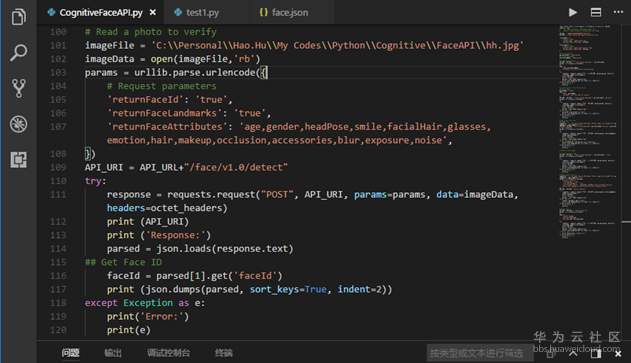Click the minimap code overview
Image resolution: width=631 pixels, height=363 pixels.
[588, 131]
